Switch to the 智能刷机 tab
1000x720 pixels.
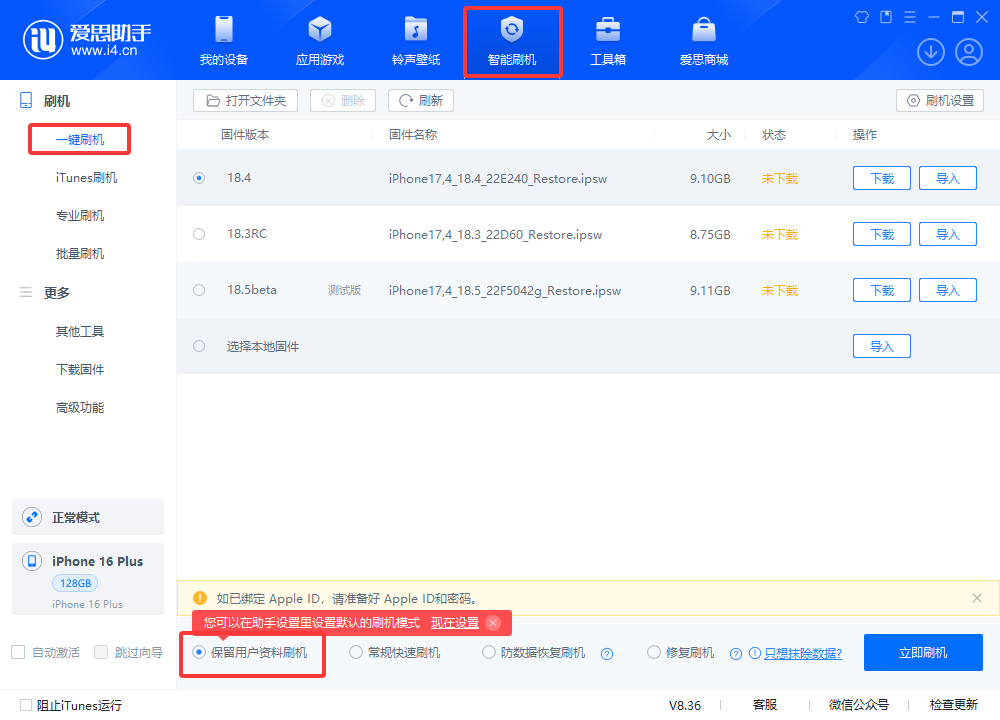[513, 40]
